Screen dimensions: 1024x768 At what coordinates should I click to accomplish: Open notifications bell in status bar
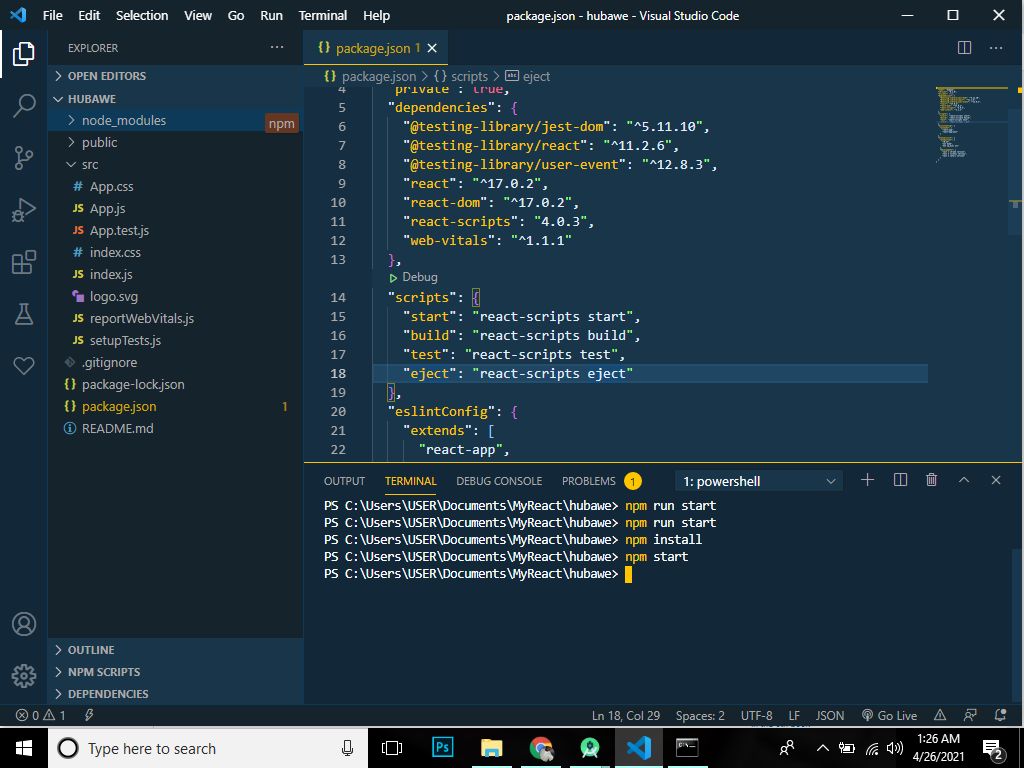point(1000,715)
